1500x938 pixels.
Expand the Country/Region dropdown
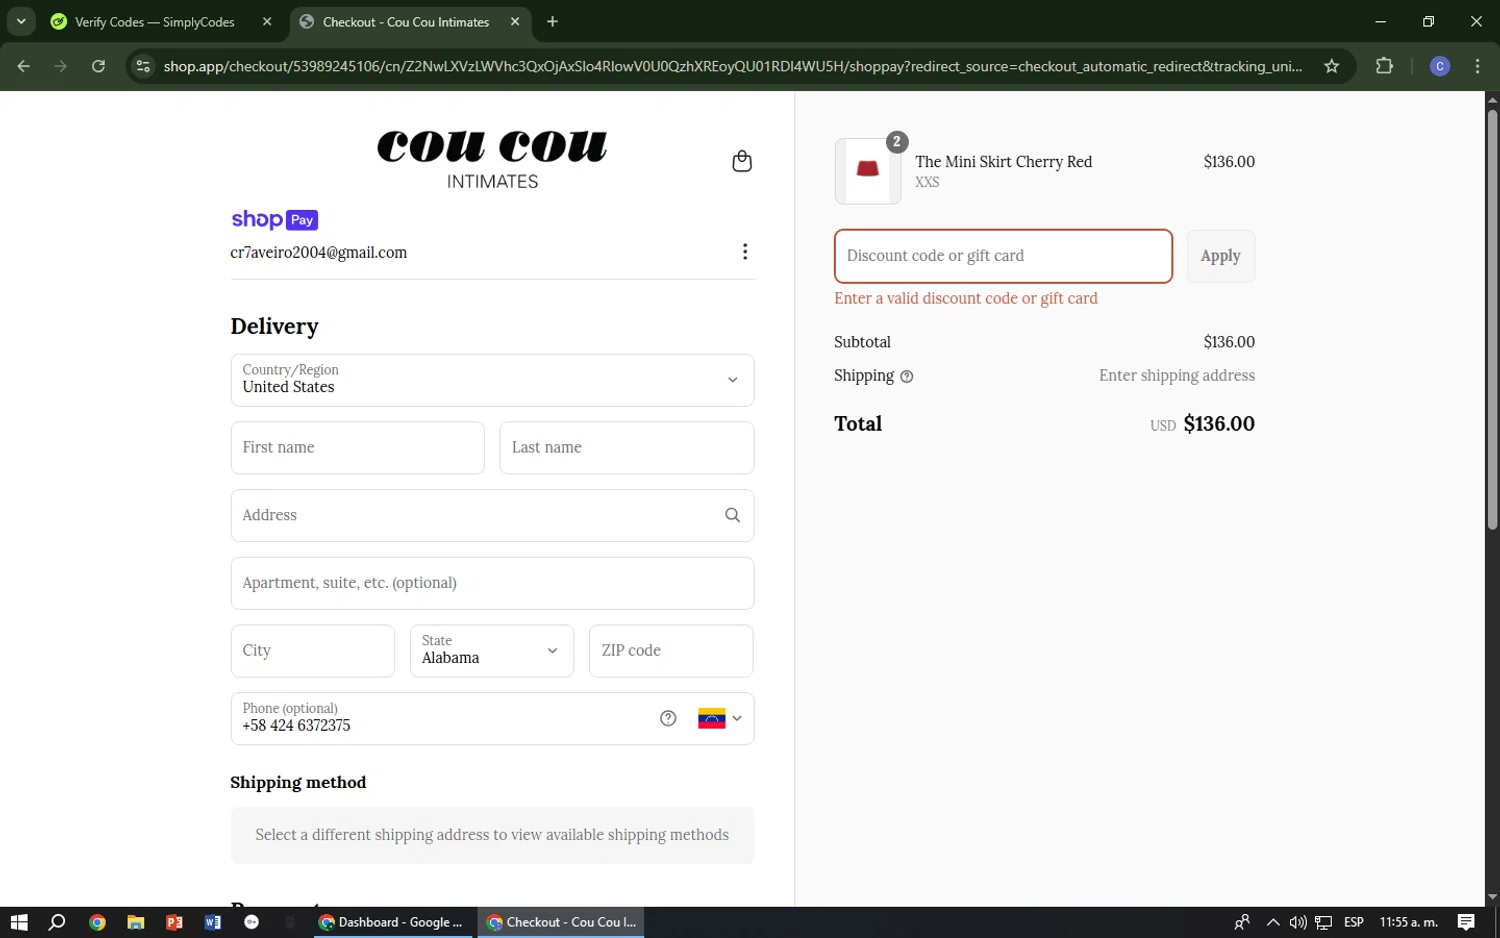(492, 380)
